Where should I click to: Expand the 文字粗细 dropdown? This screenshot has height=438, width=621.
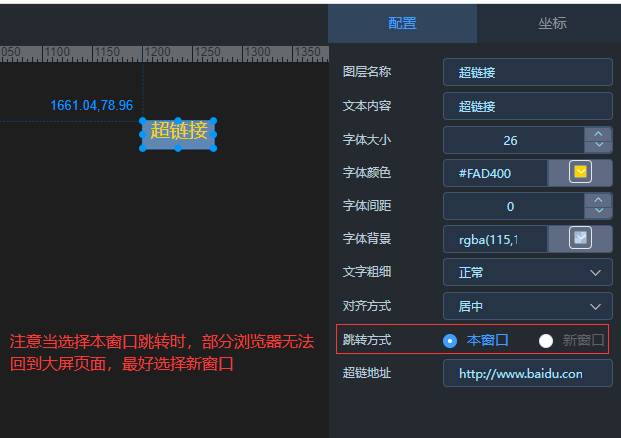pyautogui.click(x=527, y=272)
